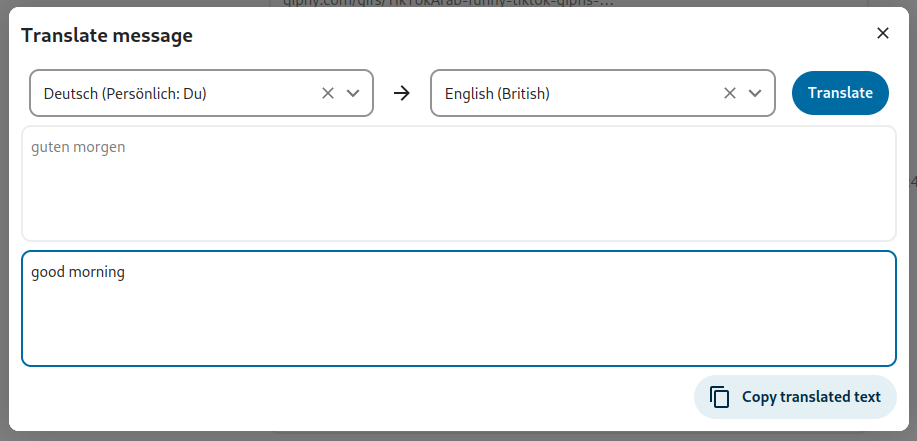Click empty dialog area left of Copy button
The height and width of the screenshot is (441, 917).
pyautogui.click(x=351, y=397)
